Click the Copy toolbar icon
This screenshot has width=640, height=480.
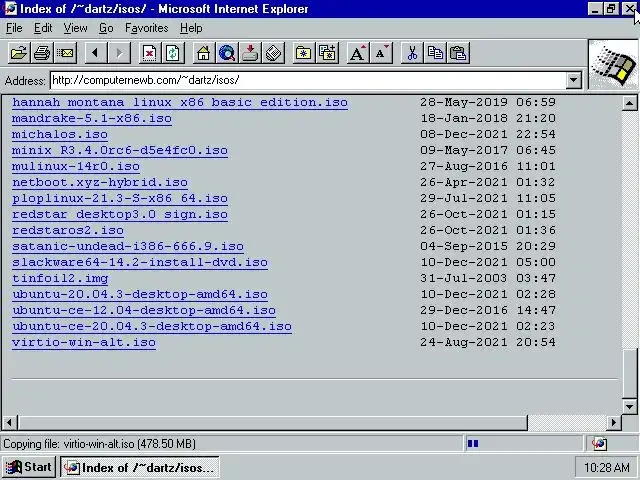pos(436,53)
